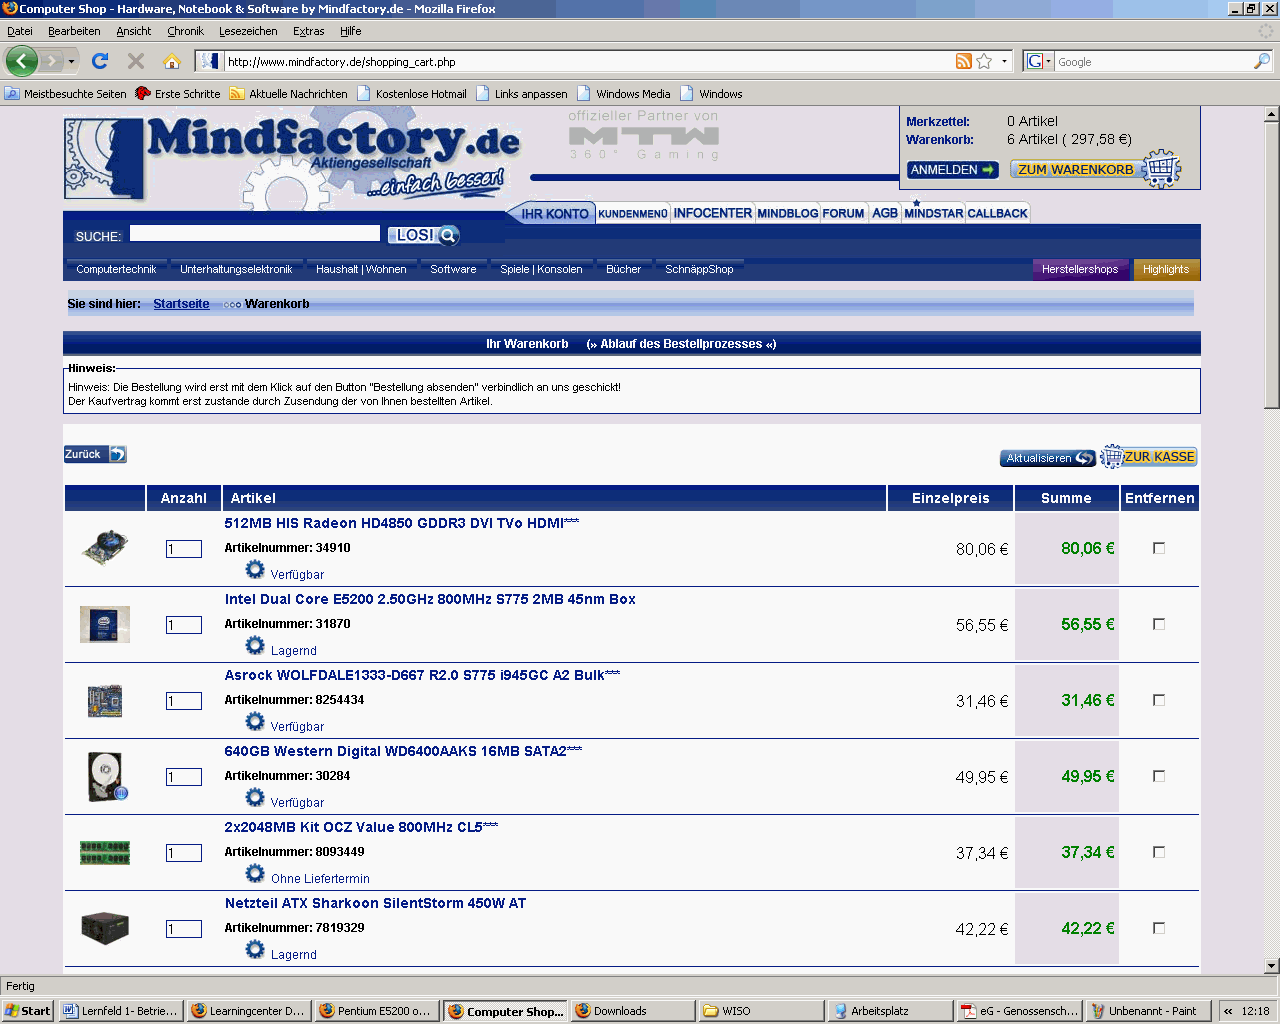Click the ZUR KASSE checkout button
The image size is (1280, 1024).
[x=1149, y=457]
